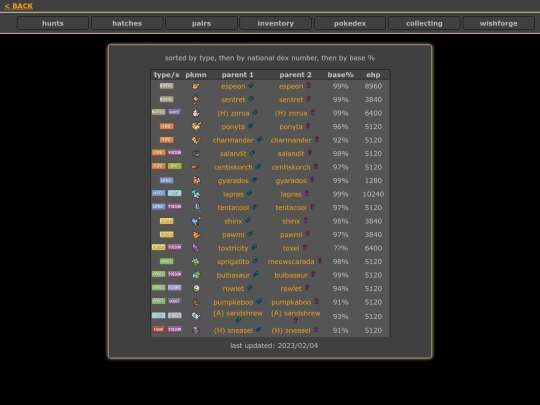Screen dimensions: 540x405
Task: Click the gyarados sprite icon
Action: coord(196,180)
